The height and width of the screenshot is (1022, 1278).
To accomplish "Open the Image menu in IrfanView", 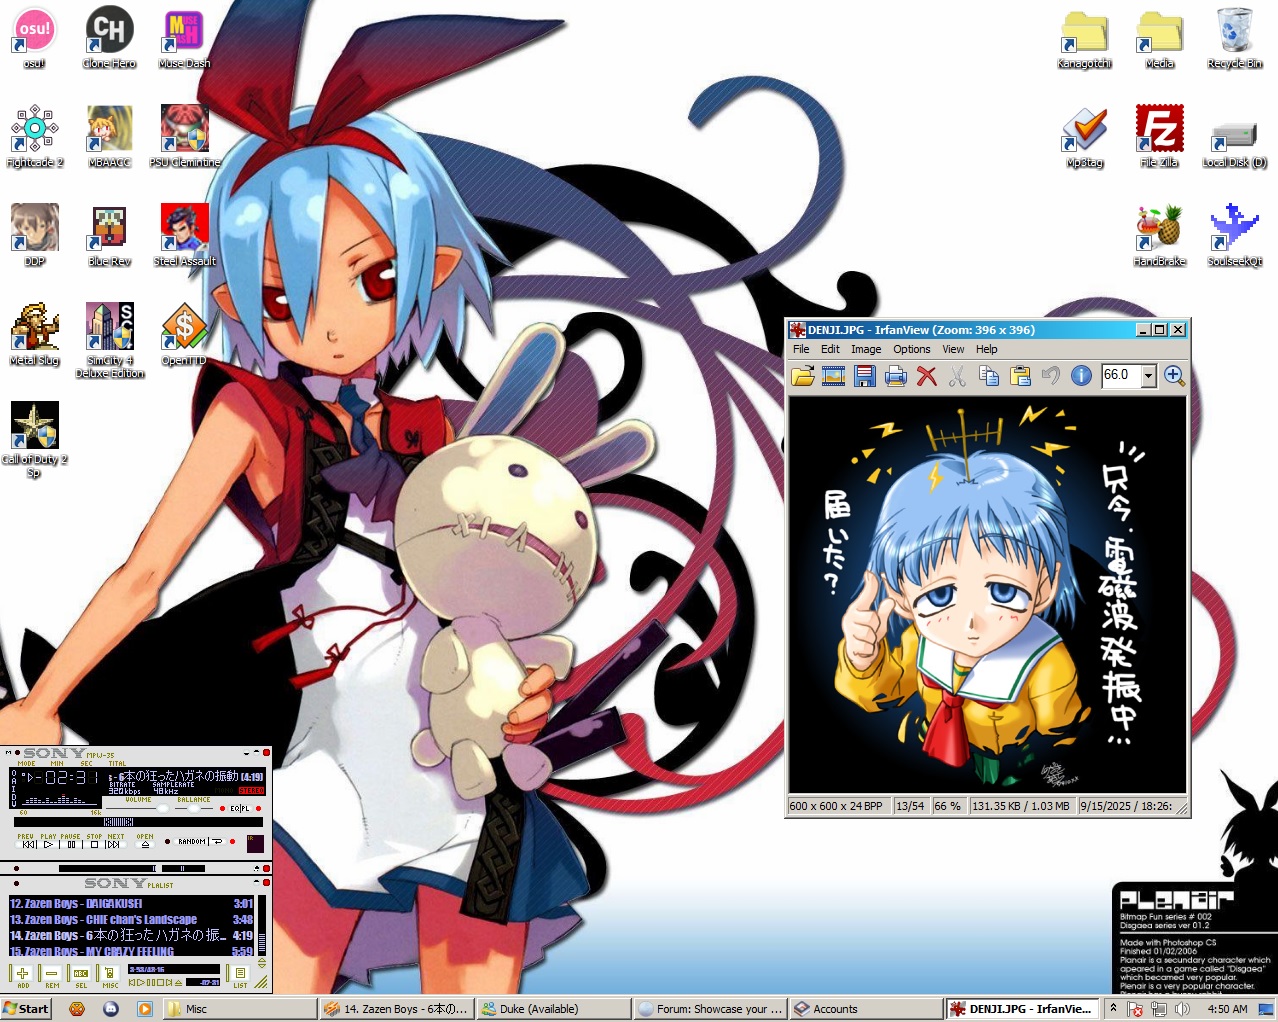I will [866, 349].
